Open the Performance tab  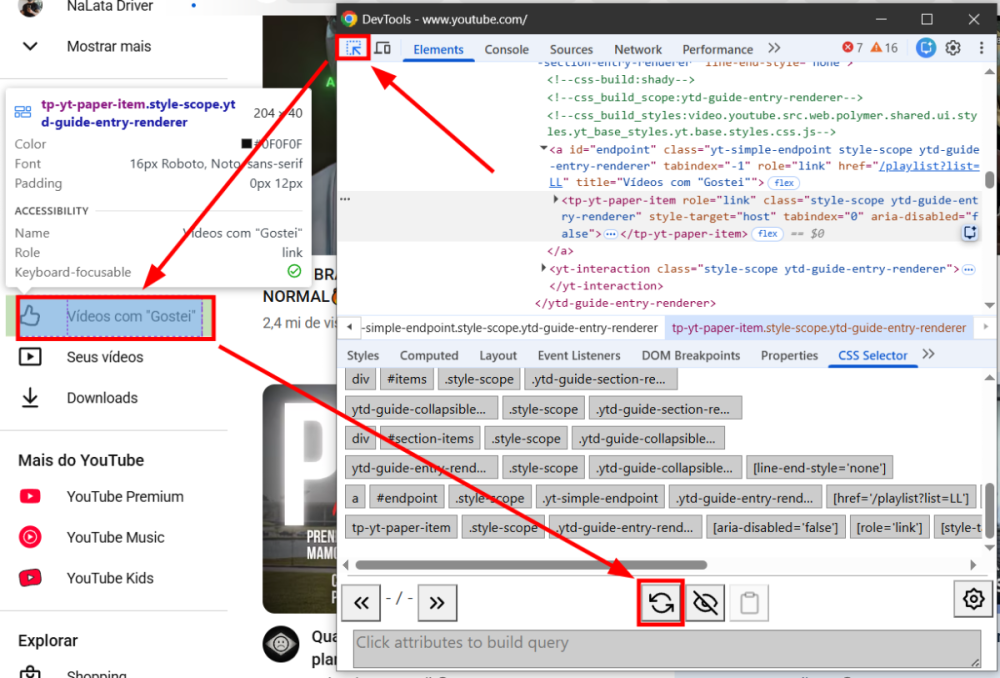click(x=717, y=49)
